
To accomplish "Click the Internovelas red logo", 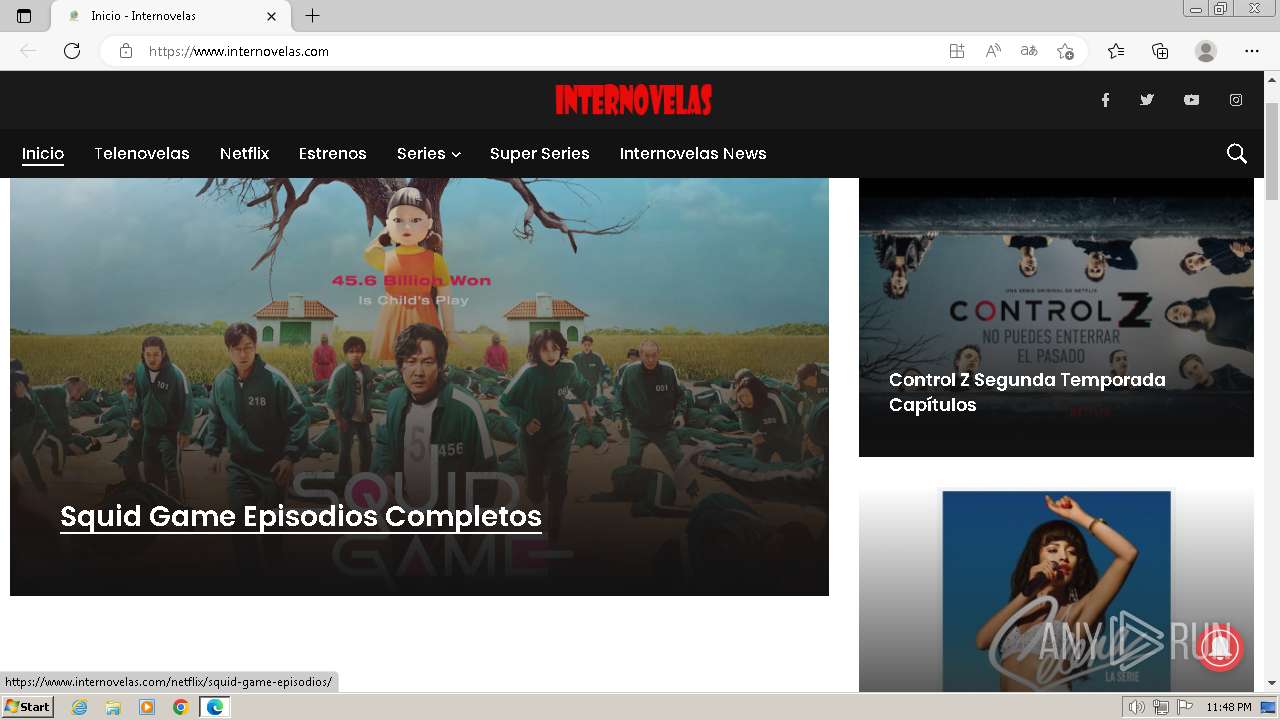I will tap(634, 100).
